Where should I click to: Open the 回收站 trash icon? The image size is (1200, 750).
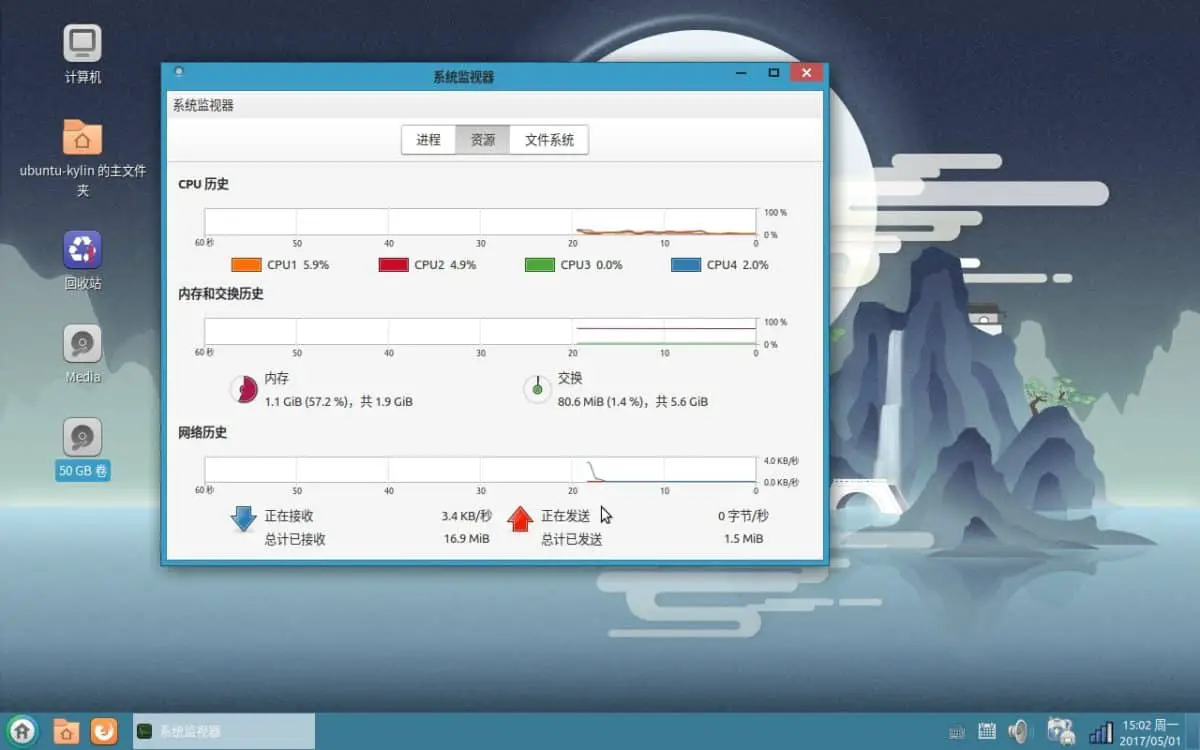pos(83,260)
